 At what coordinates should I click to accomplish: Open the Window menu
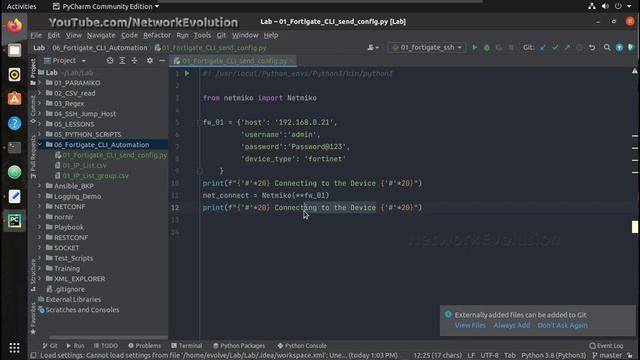[x=245, y=35]
